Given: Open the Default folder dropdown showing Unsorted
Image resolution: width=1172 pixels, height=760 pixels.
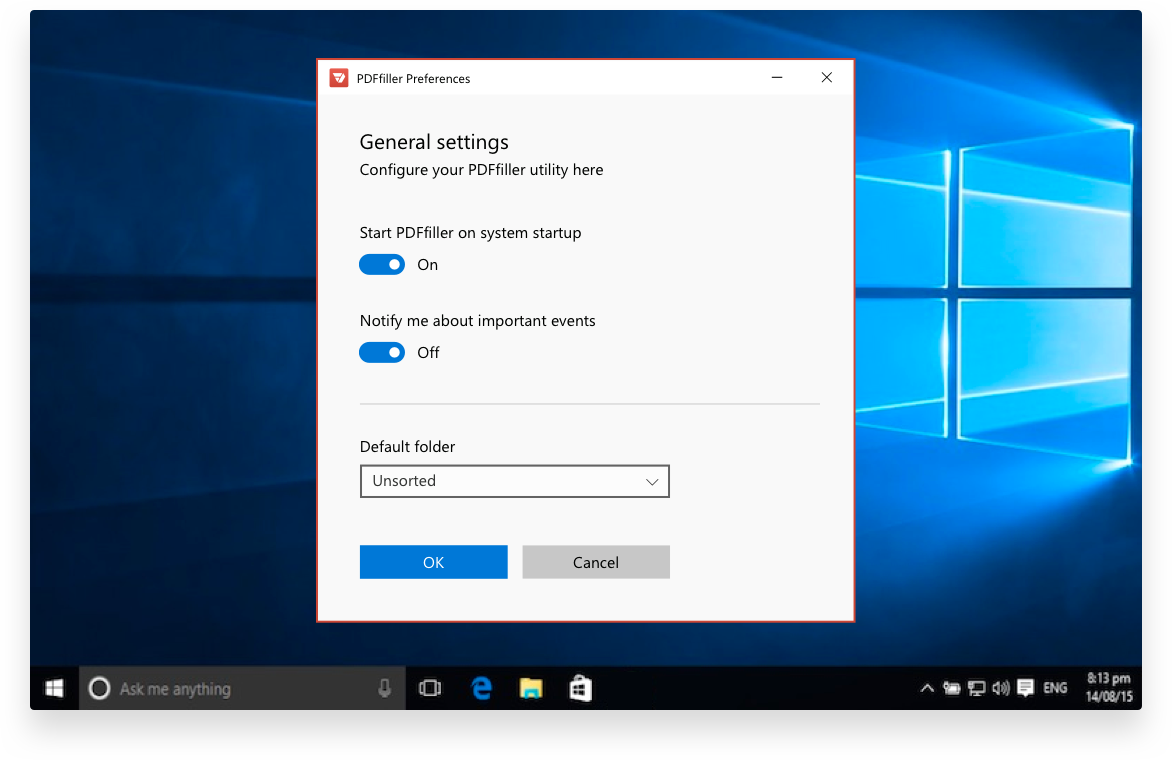Looking at the screenshot, I should click(514, 481).
